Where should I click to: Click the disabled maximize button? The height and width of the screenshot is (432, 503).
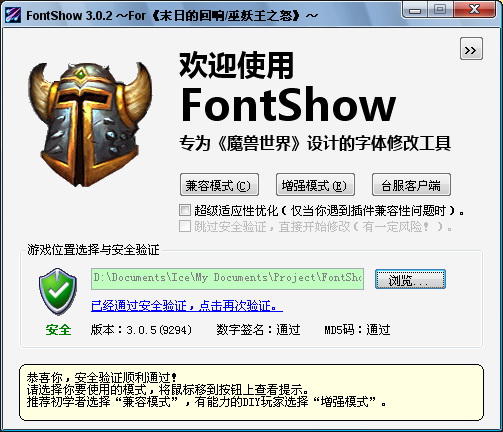click(440, 10)
